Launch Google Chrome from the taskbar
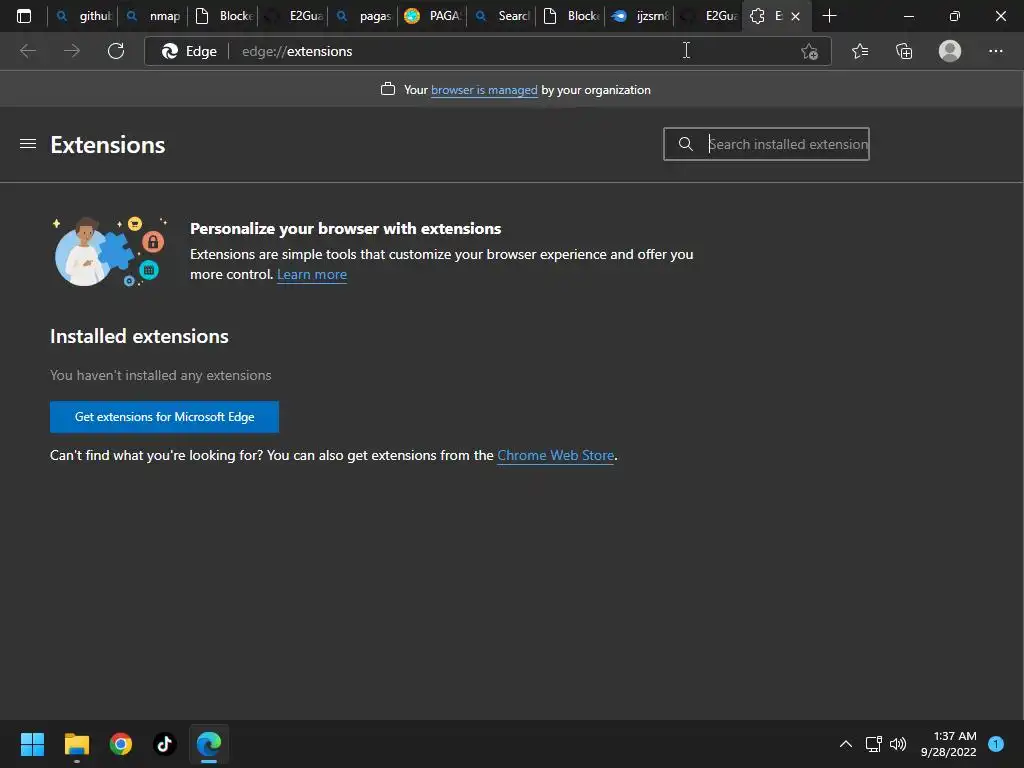 (x=121, y=744)
